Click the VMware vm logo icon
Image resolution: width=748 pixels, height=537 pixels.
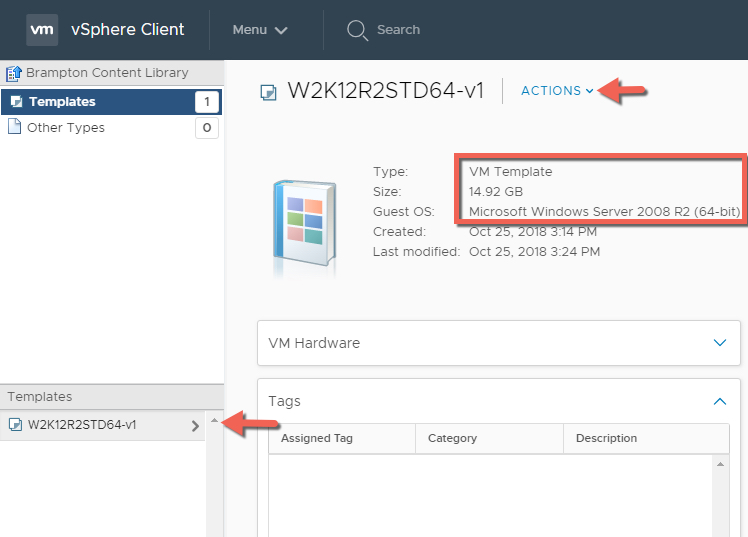click(41, 29)
